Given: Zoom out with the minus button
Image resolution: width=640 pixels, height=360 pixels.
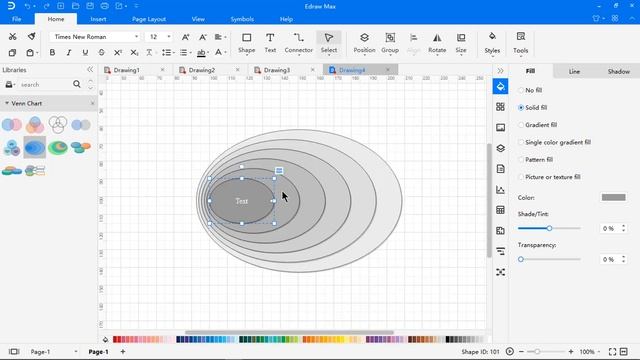Looking at the screenshot, I should click(521, 351).
